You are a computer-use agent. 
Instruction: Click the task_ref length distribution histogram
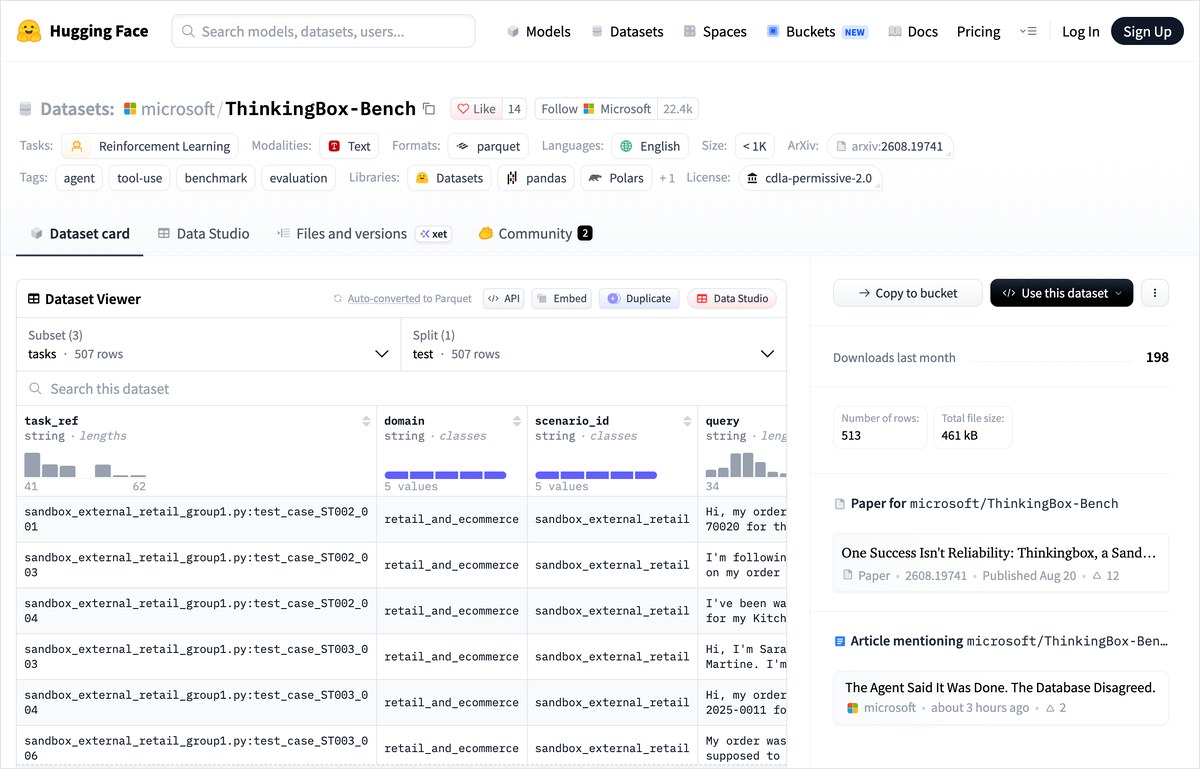[x=85, y=465]
